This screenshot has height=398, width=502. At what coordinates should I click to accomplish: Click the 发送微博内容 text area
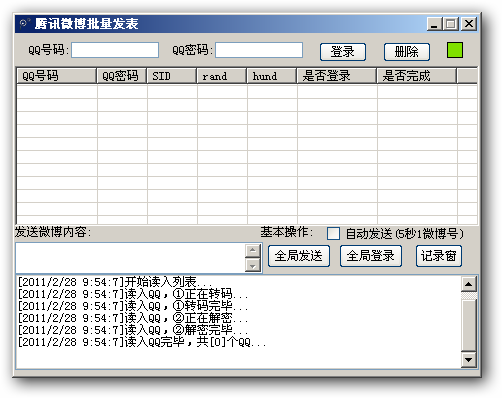130,258
